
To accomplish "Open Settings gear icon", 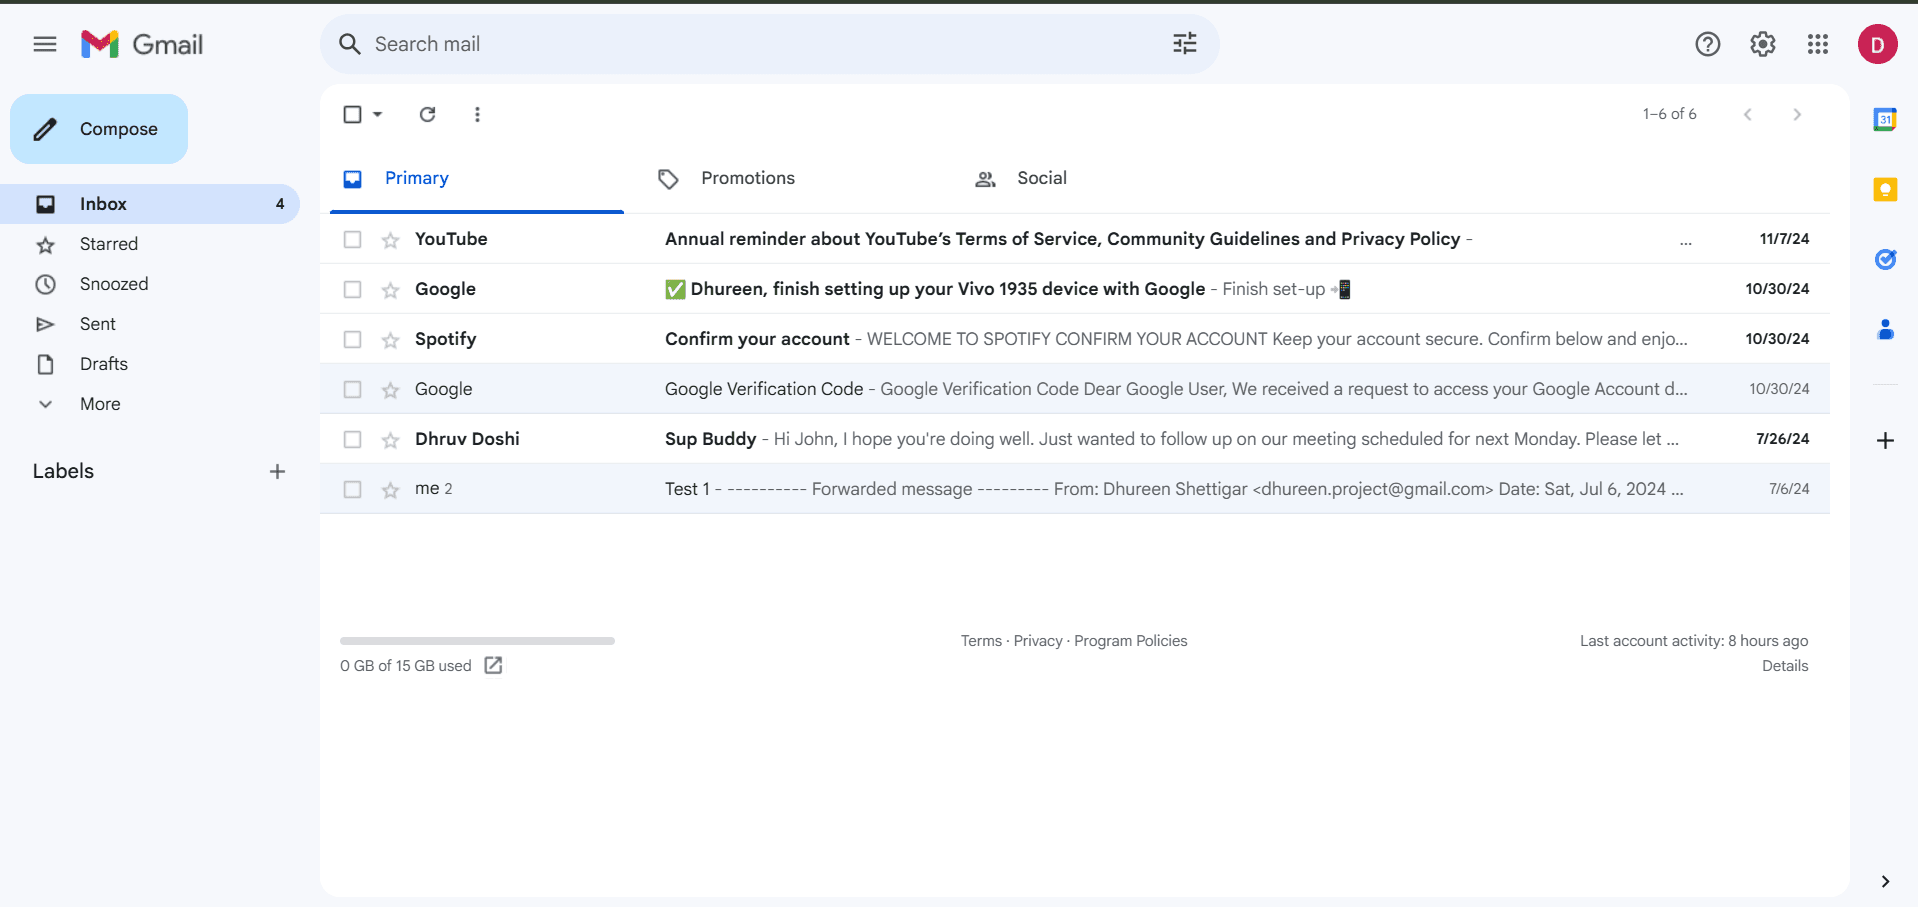I will 1763,44.
